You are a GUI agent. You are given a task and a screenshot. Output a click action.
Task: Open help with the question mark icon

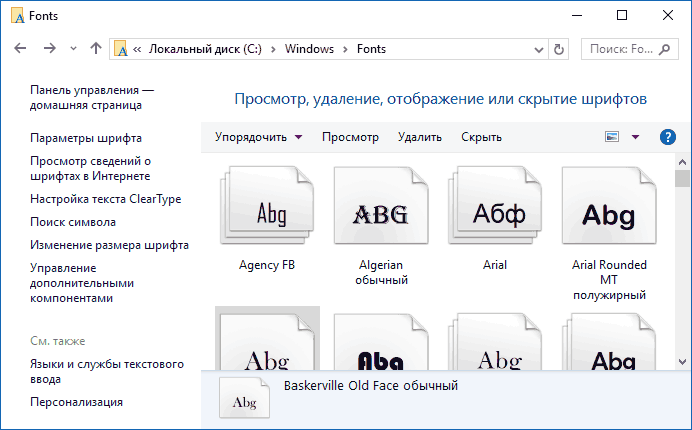668,137
